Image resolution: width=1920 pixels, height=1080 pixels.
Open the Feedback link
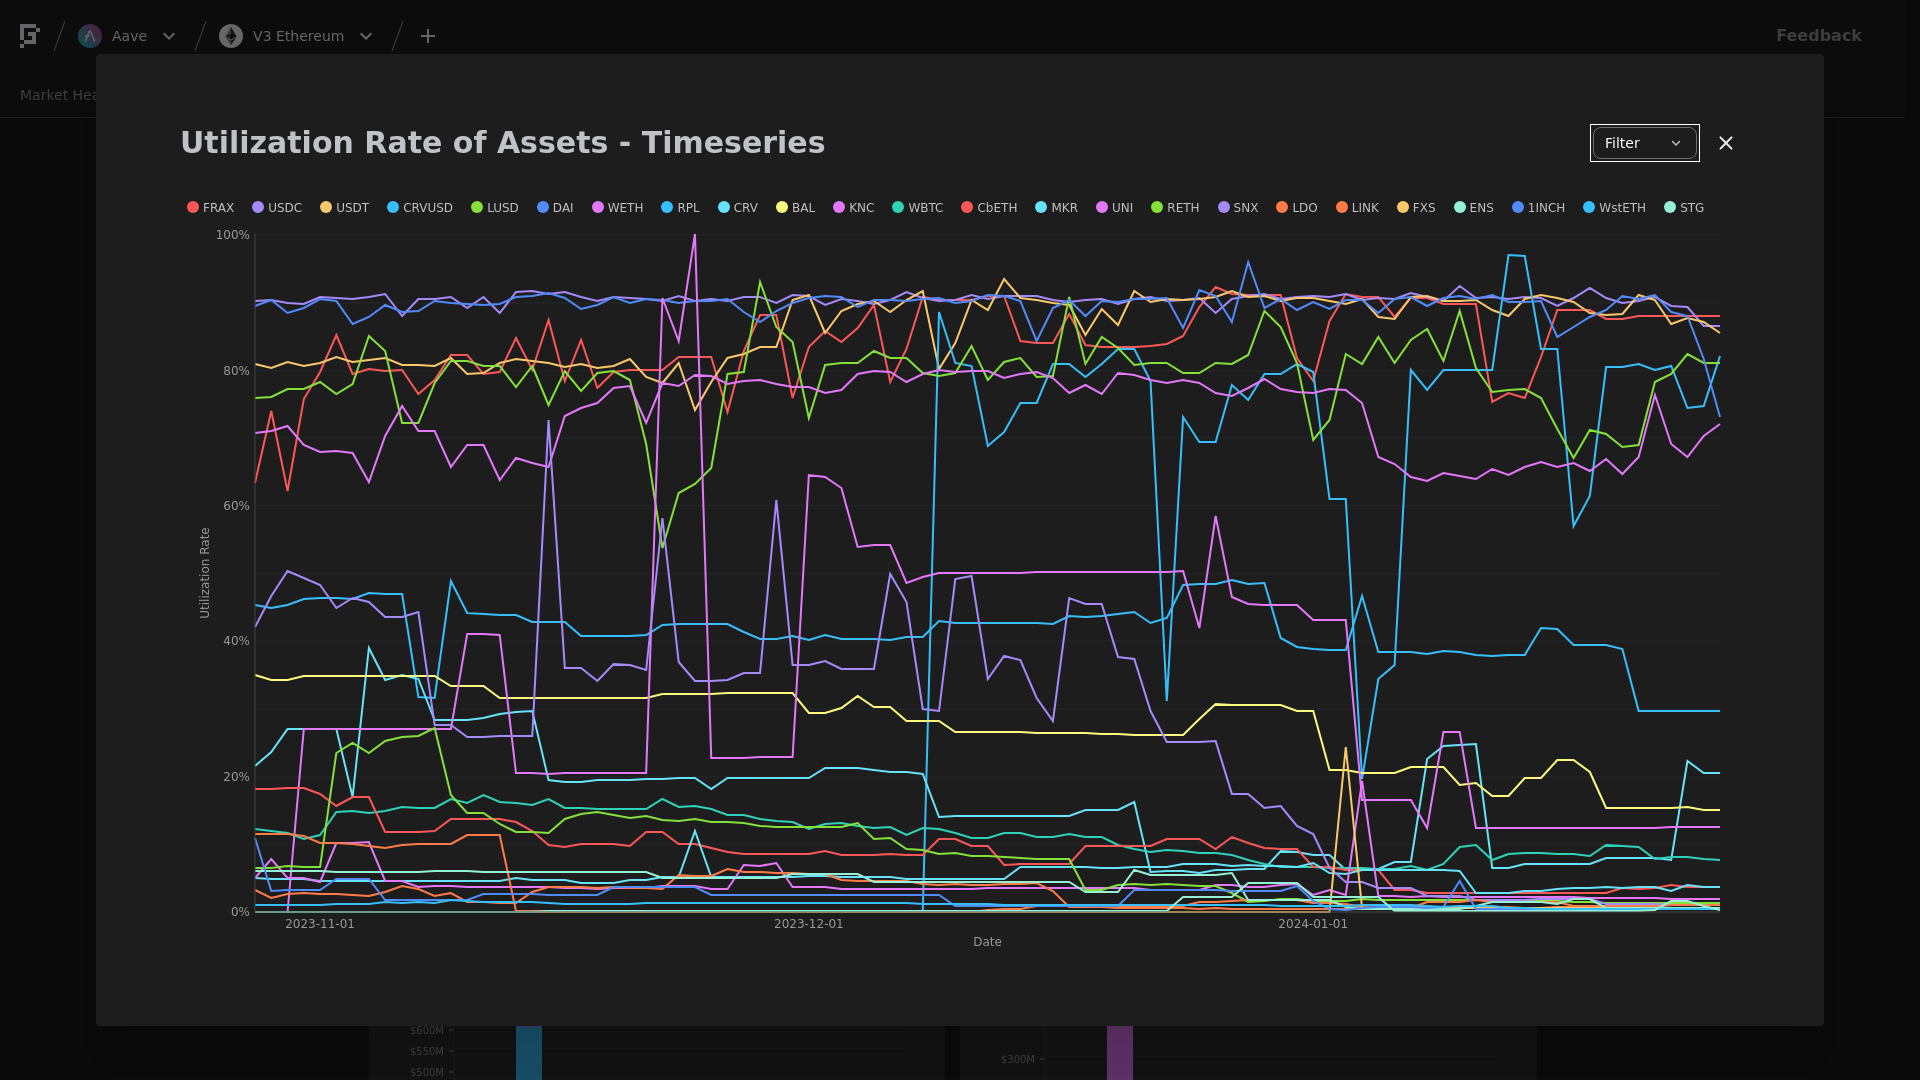point(1818,36)
